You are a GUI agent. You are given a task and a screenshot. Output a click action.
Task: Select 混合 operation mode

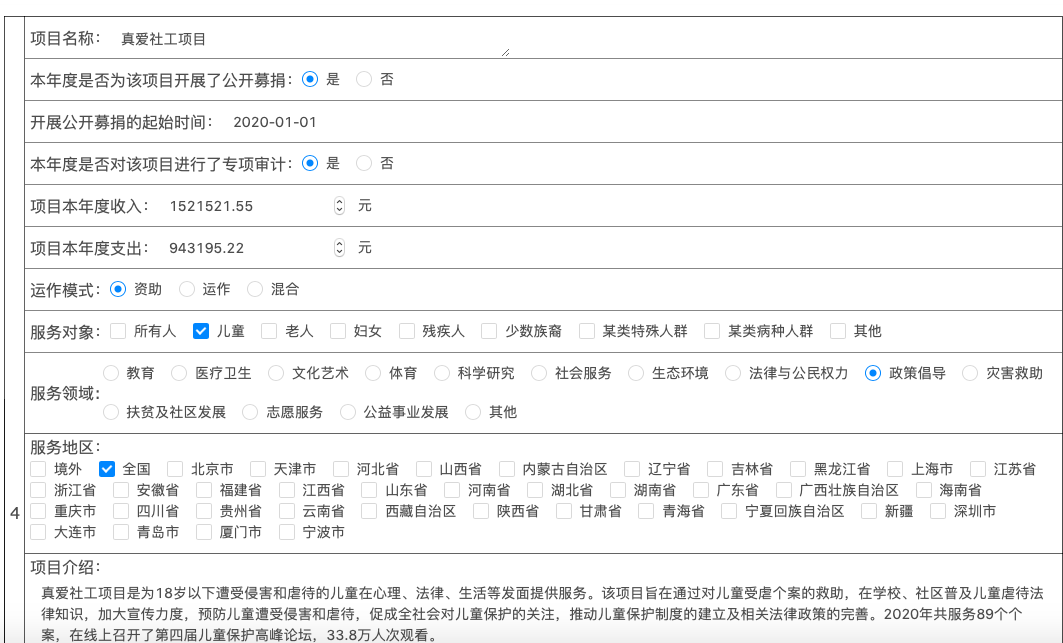click(x=255, y=289)
